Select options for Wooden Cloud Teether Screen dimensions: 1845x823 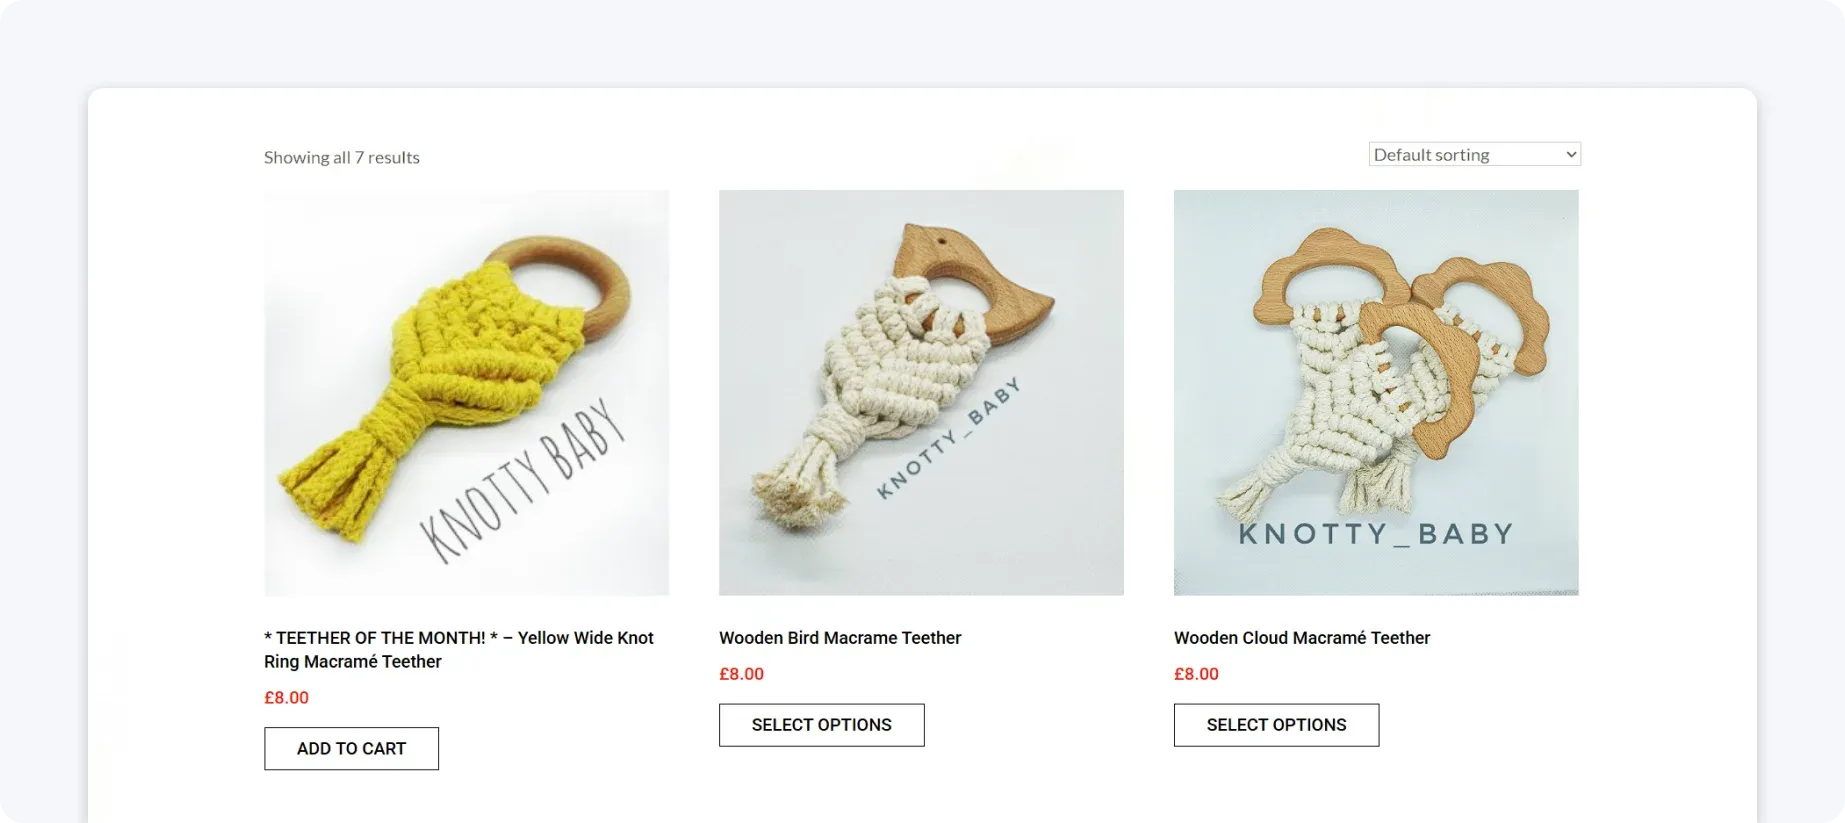(1276, 725)
